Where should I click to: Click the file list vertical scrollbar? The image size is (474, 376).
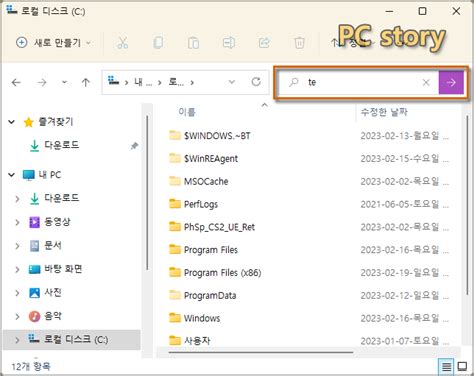pos(467,205)
